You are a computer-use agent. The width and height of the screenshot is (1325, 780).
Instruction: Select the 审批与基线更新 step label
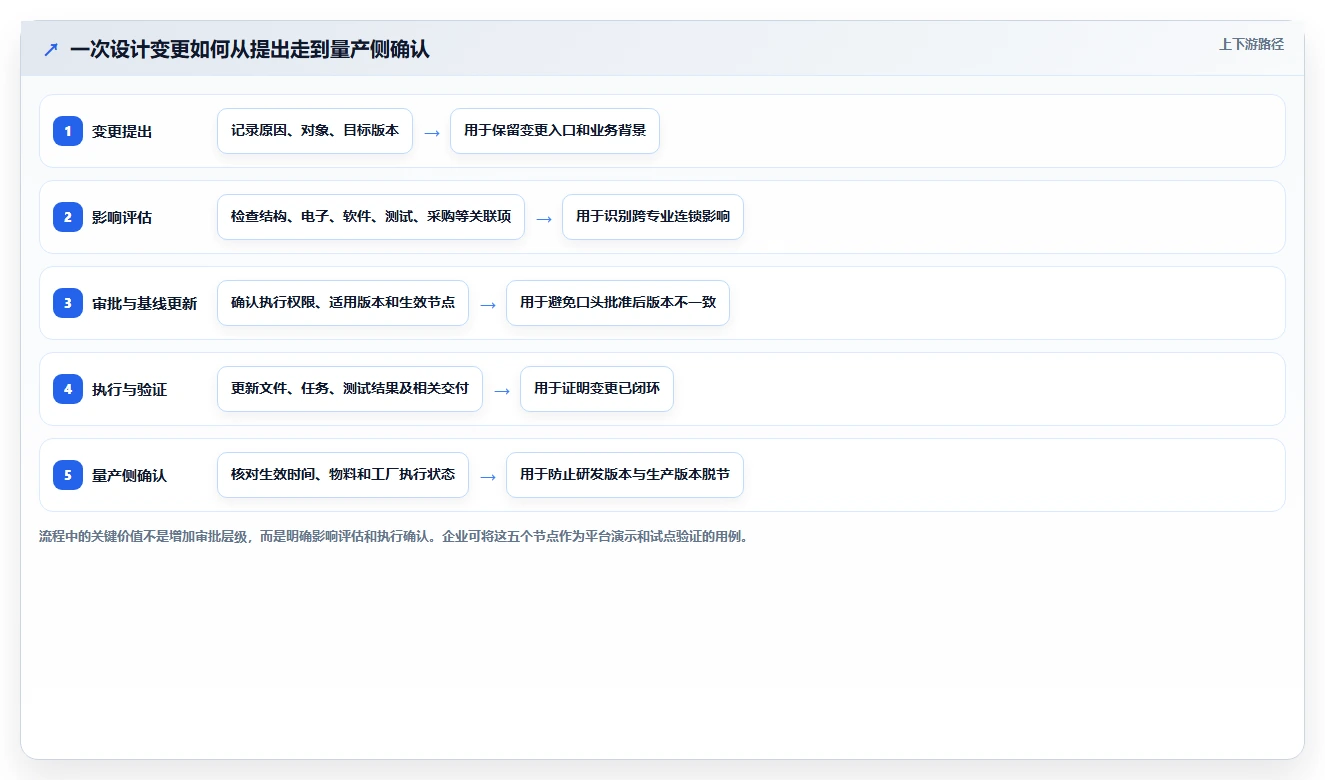click(145, 303)
